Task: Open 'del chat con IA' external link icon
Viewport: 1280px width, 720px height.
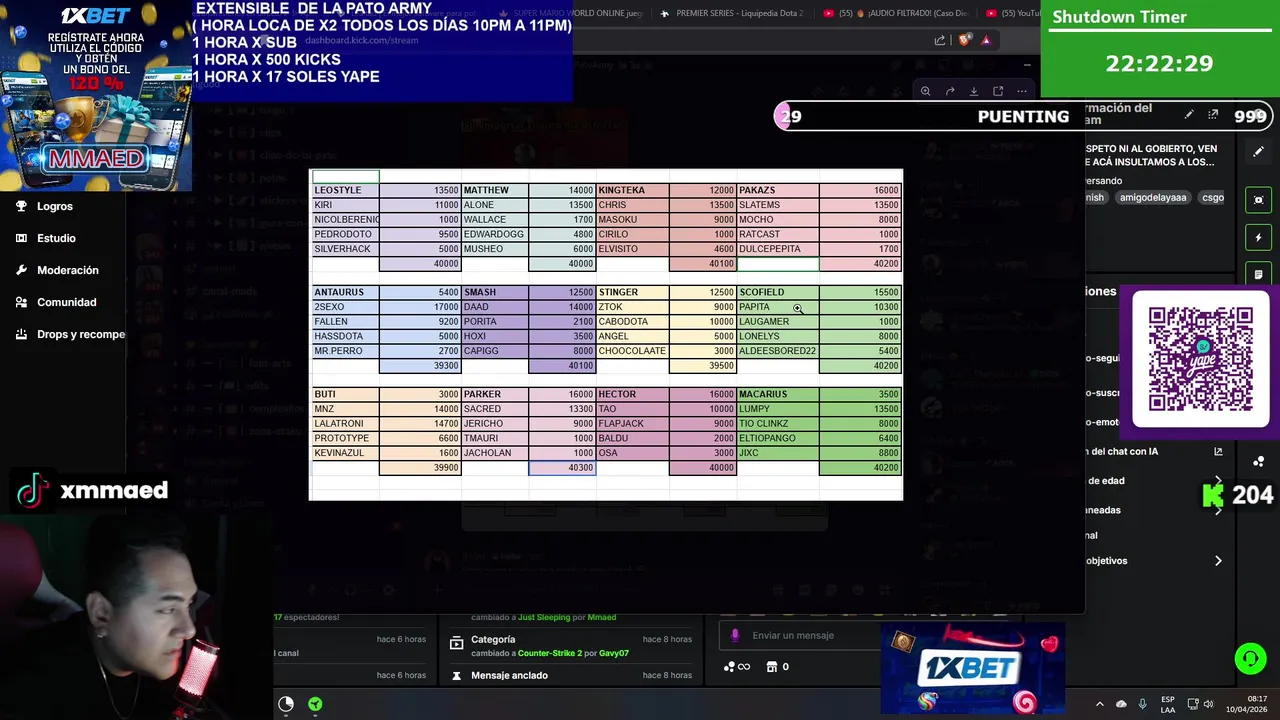Action: click(x=1218, y=452)
